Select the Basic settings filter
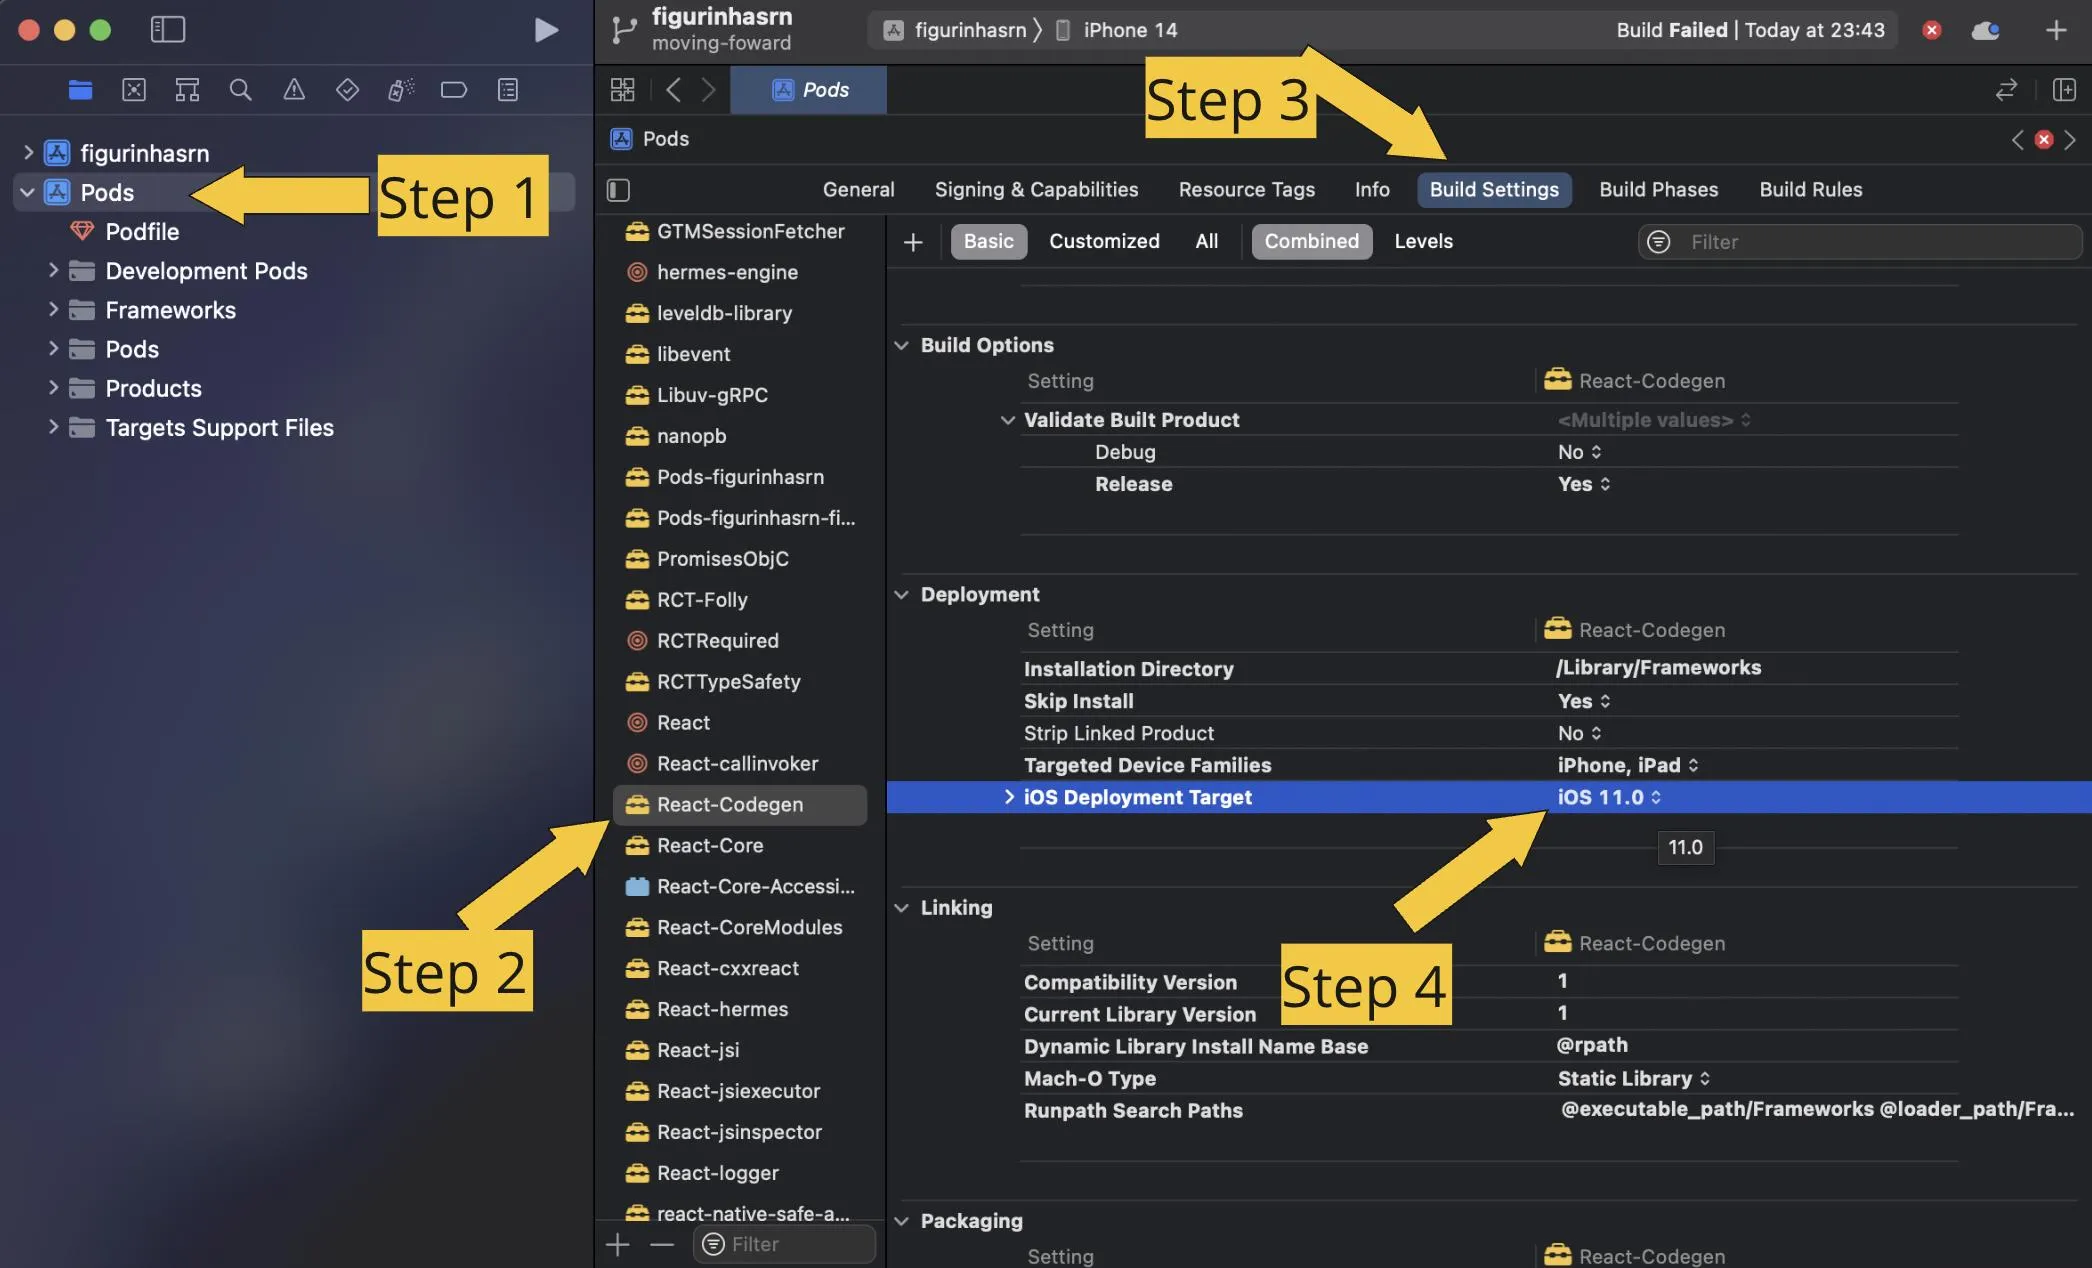Viewport: 2092px width, 1268px height. click(x=988, y=241)
